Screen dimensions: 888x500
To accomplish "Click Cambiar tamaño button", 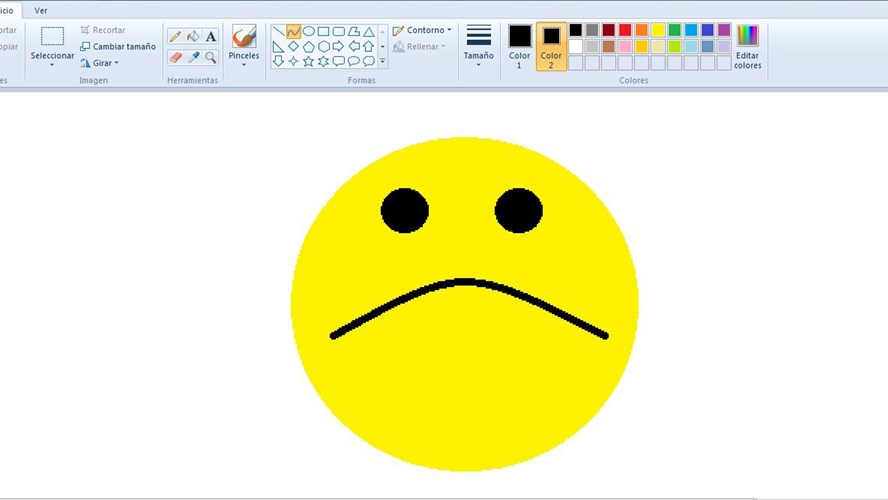I will [118, 46].
